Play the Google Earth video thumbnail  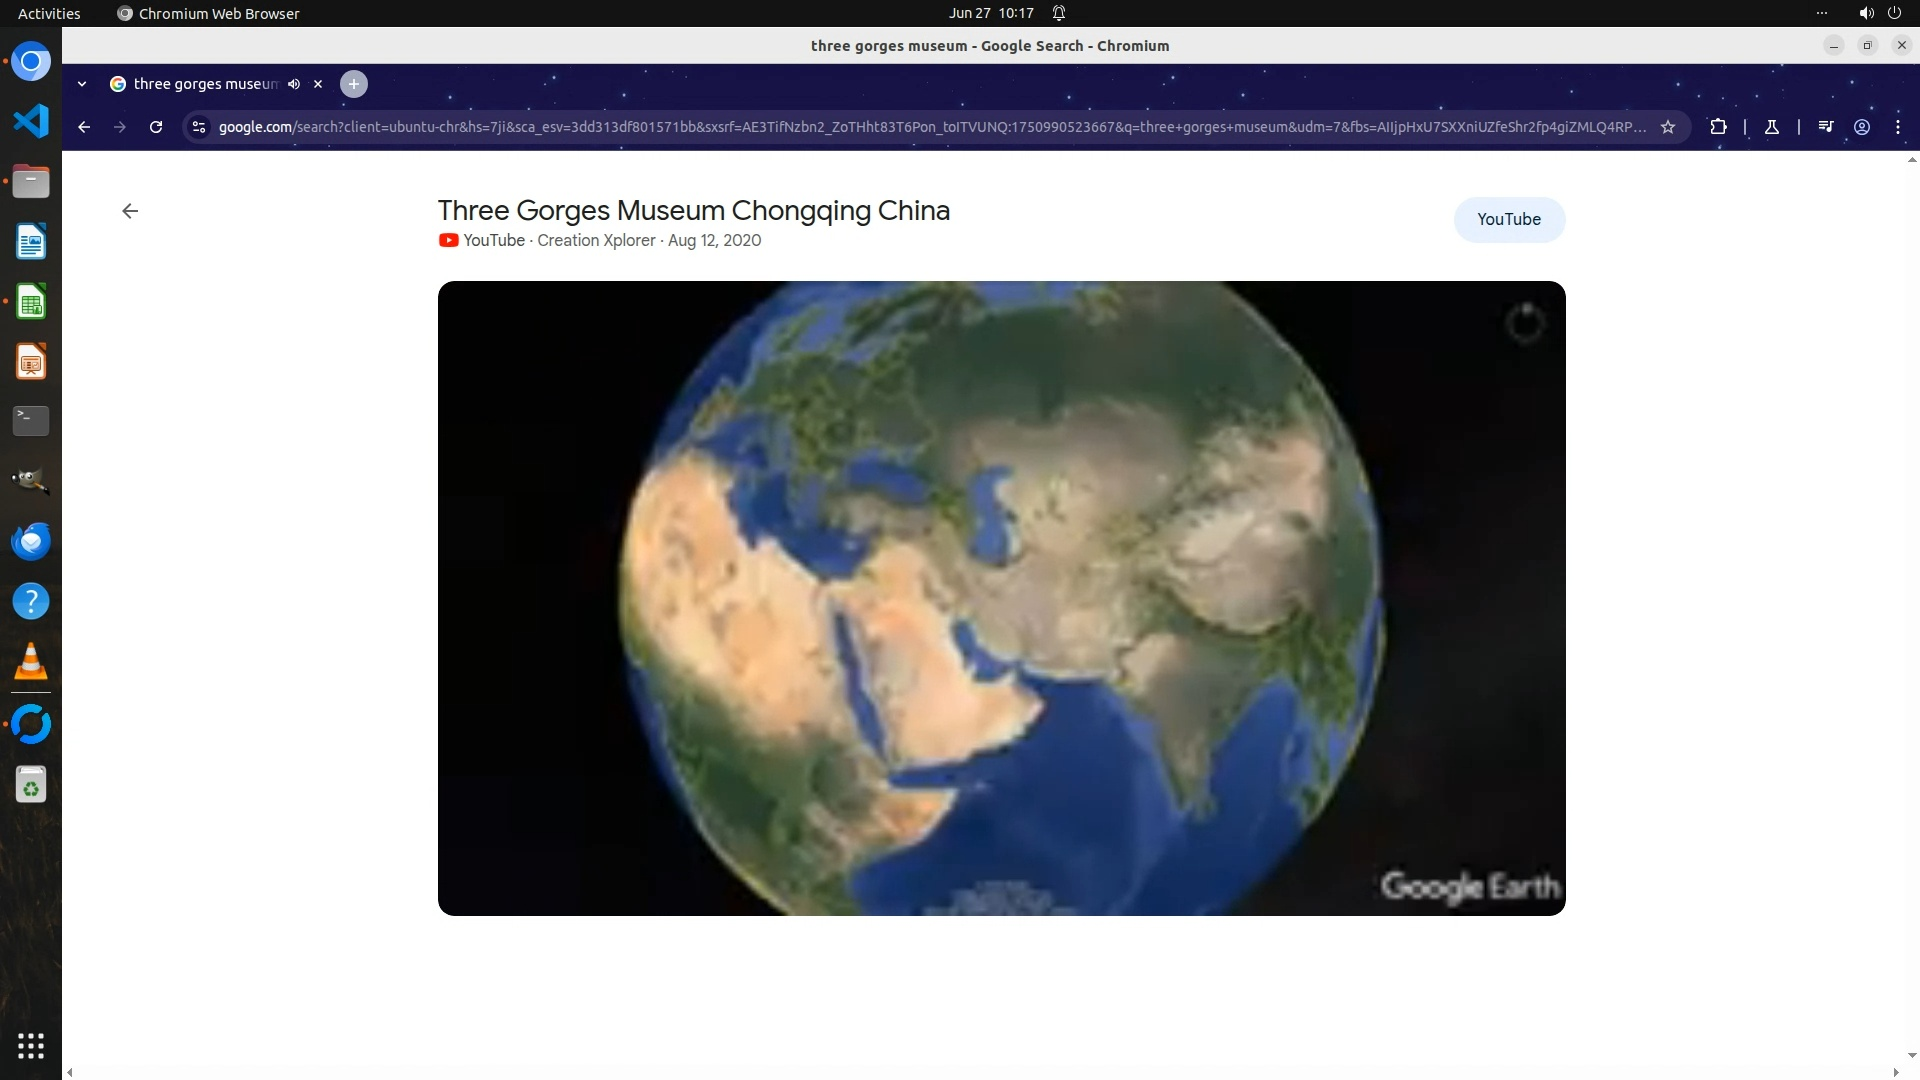click(x=1001, y=598)
